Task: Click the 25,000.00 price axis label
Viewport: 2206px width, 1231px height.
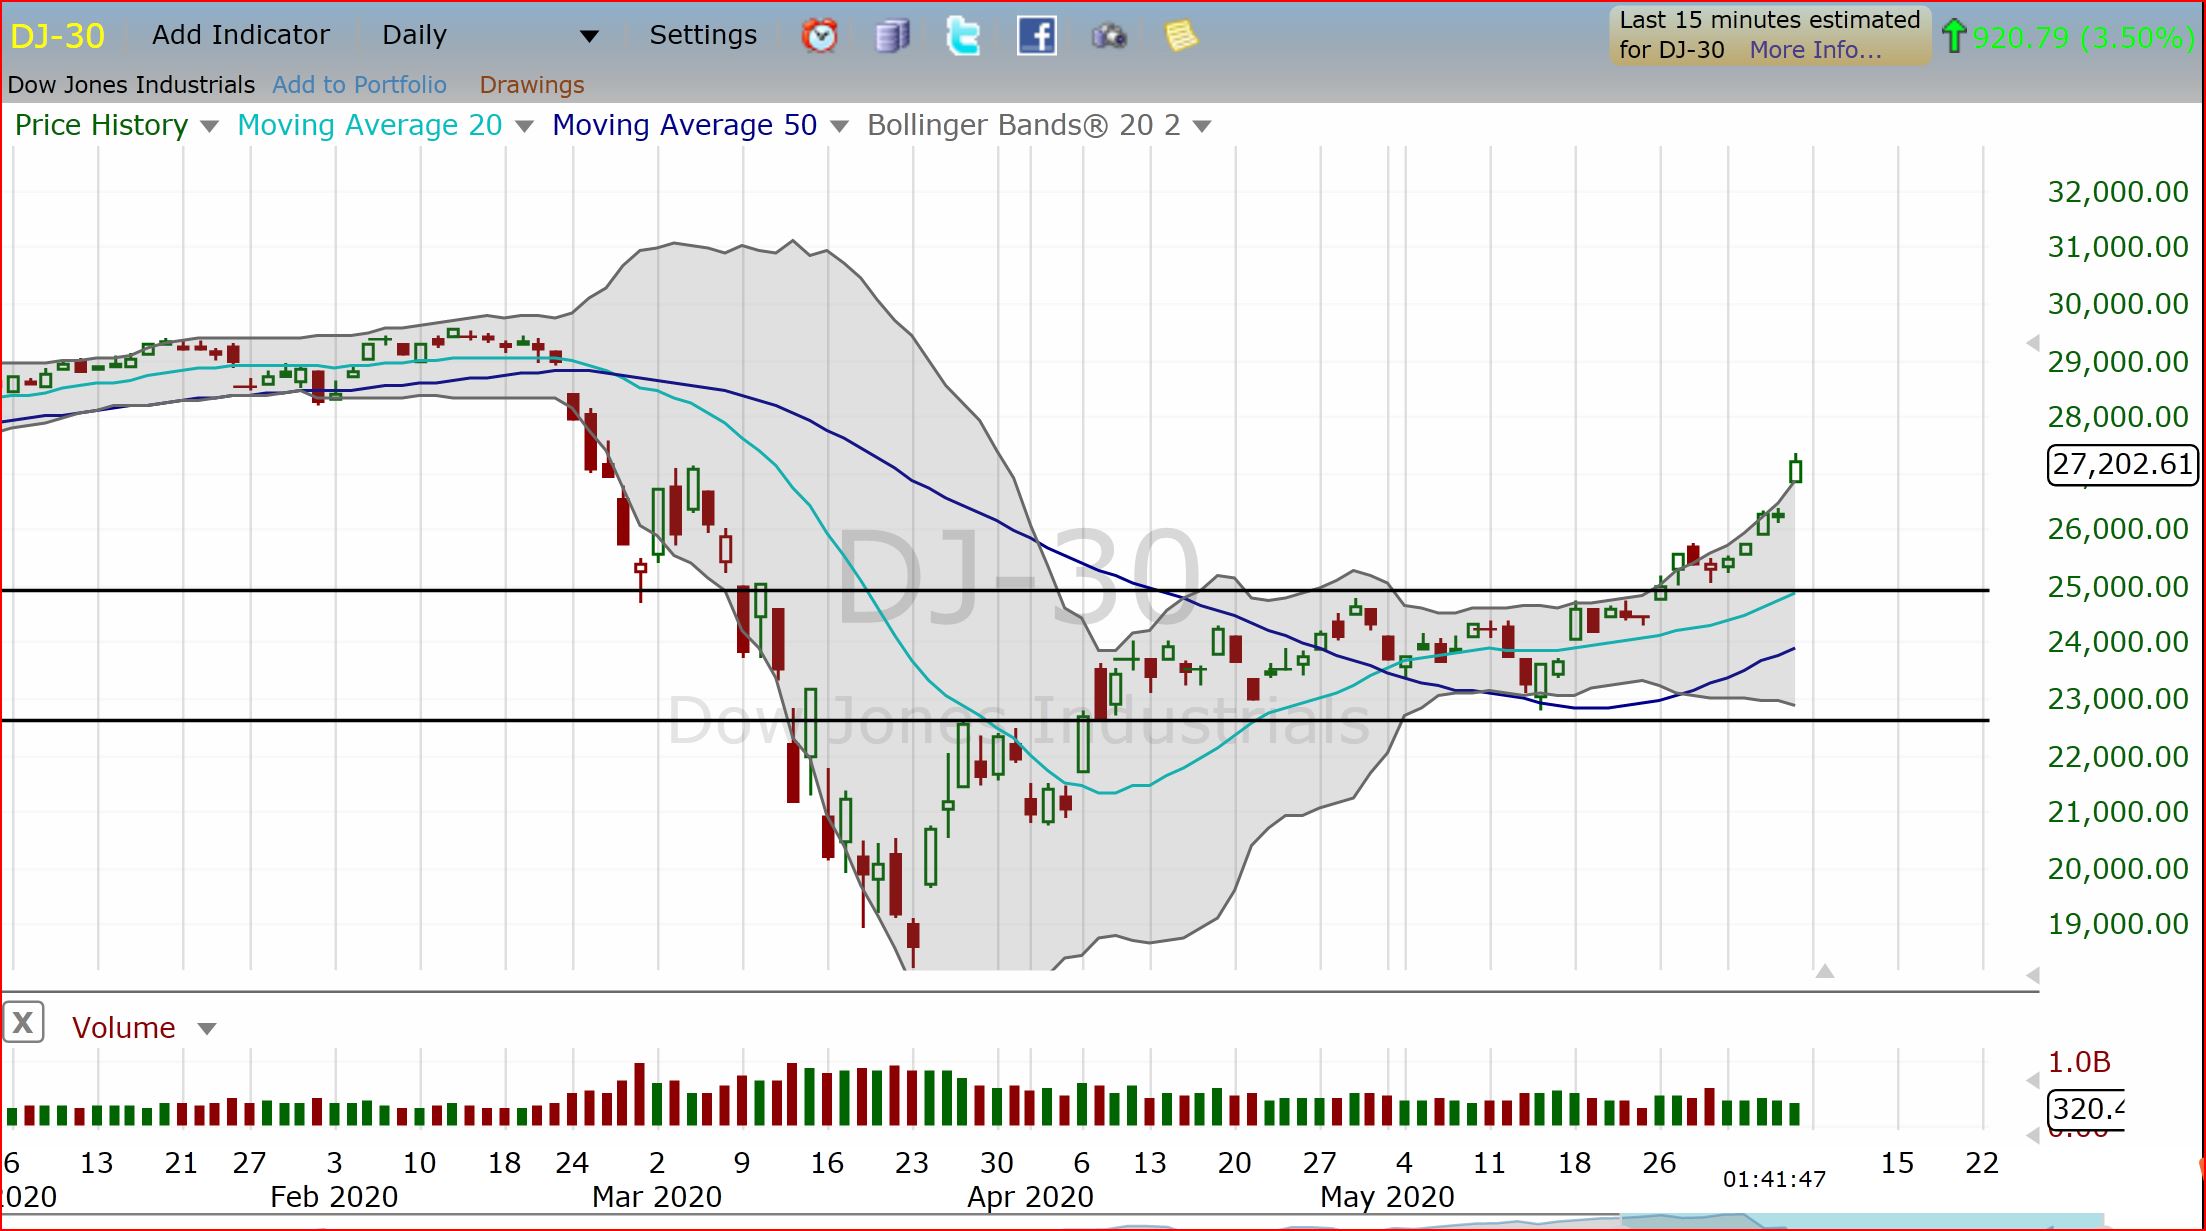Action: (x=2118, y=587)
